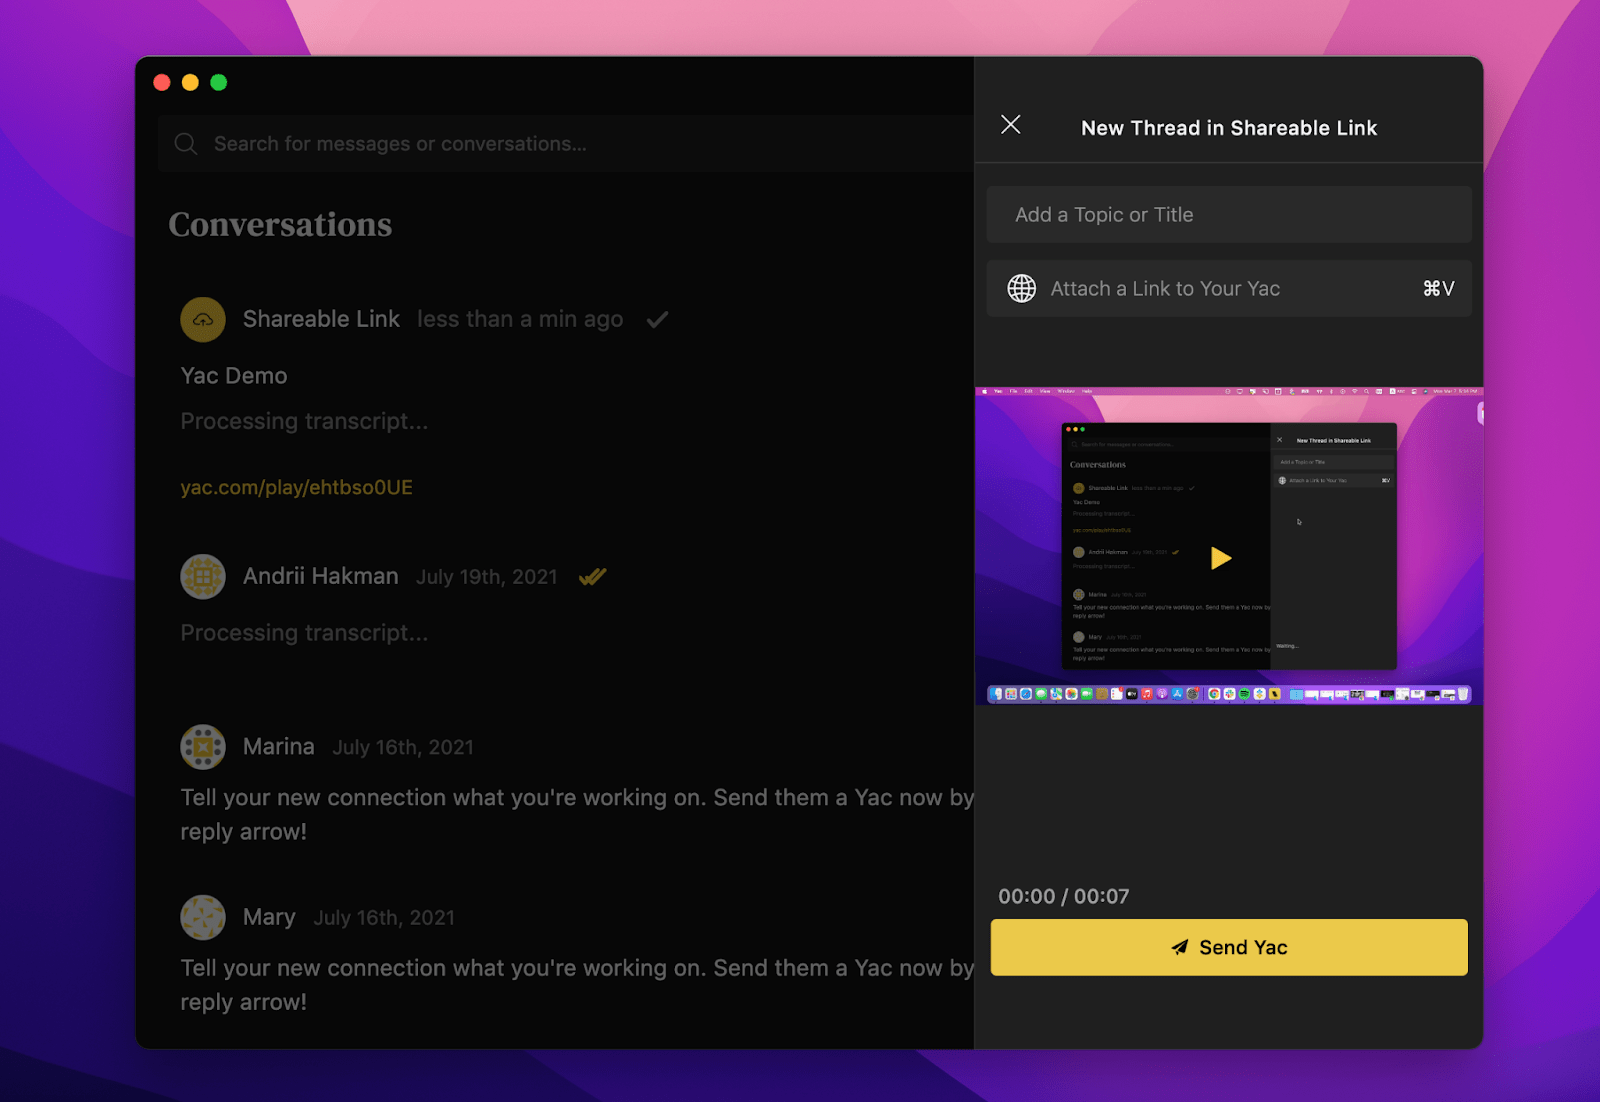
Task: Open the Yac Demo message title
Action: coord(234,376)
